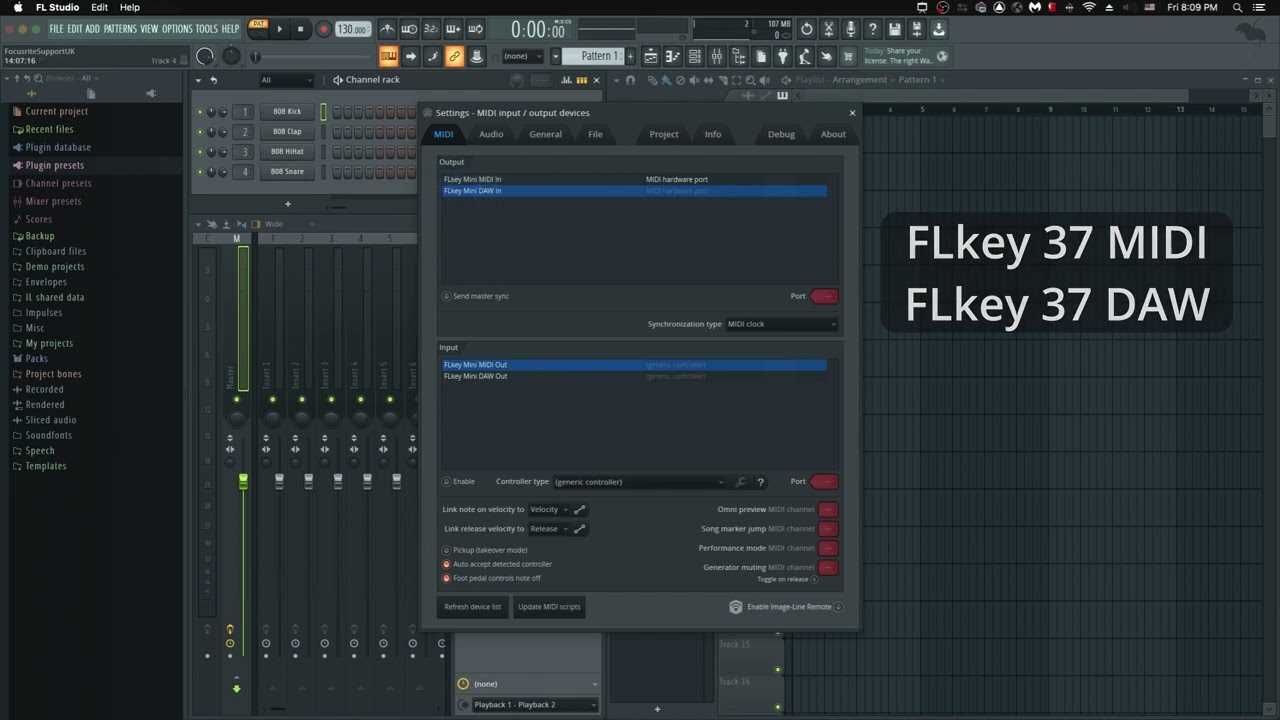Click the Refresh device list button
The width and height of the screenshot is (1280, 720).
point(473,607)
